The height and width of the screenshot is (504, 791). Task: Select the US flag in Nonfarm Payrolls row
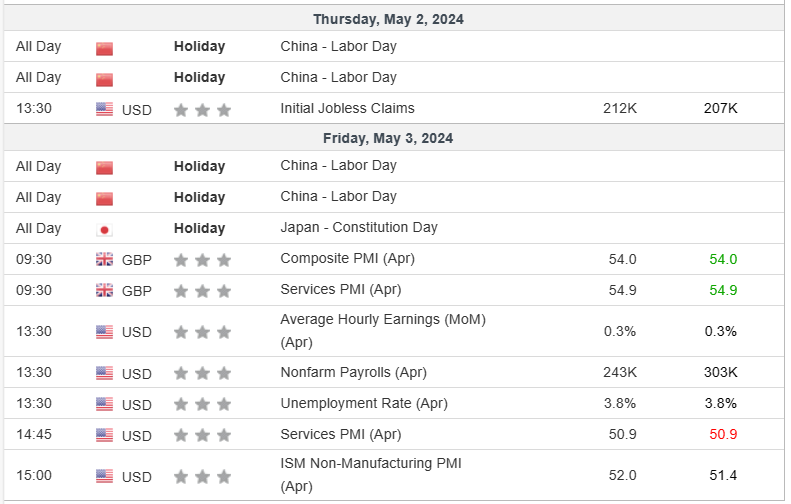[105, 373]
